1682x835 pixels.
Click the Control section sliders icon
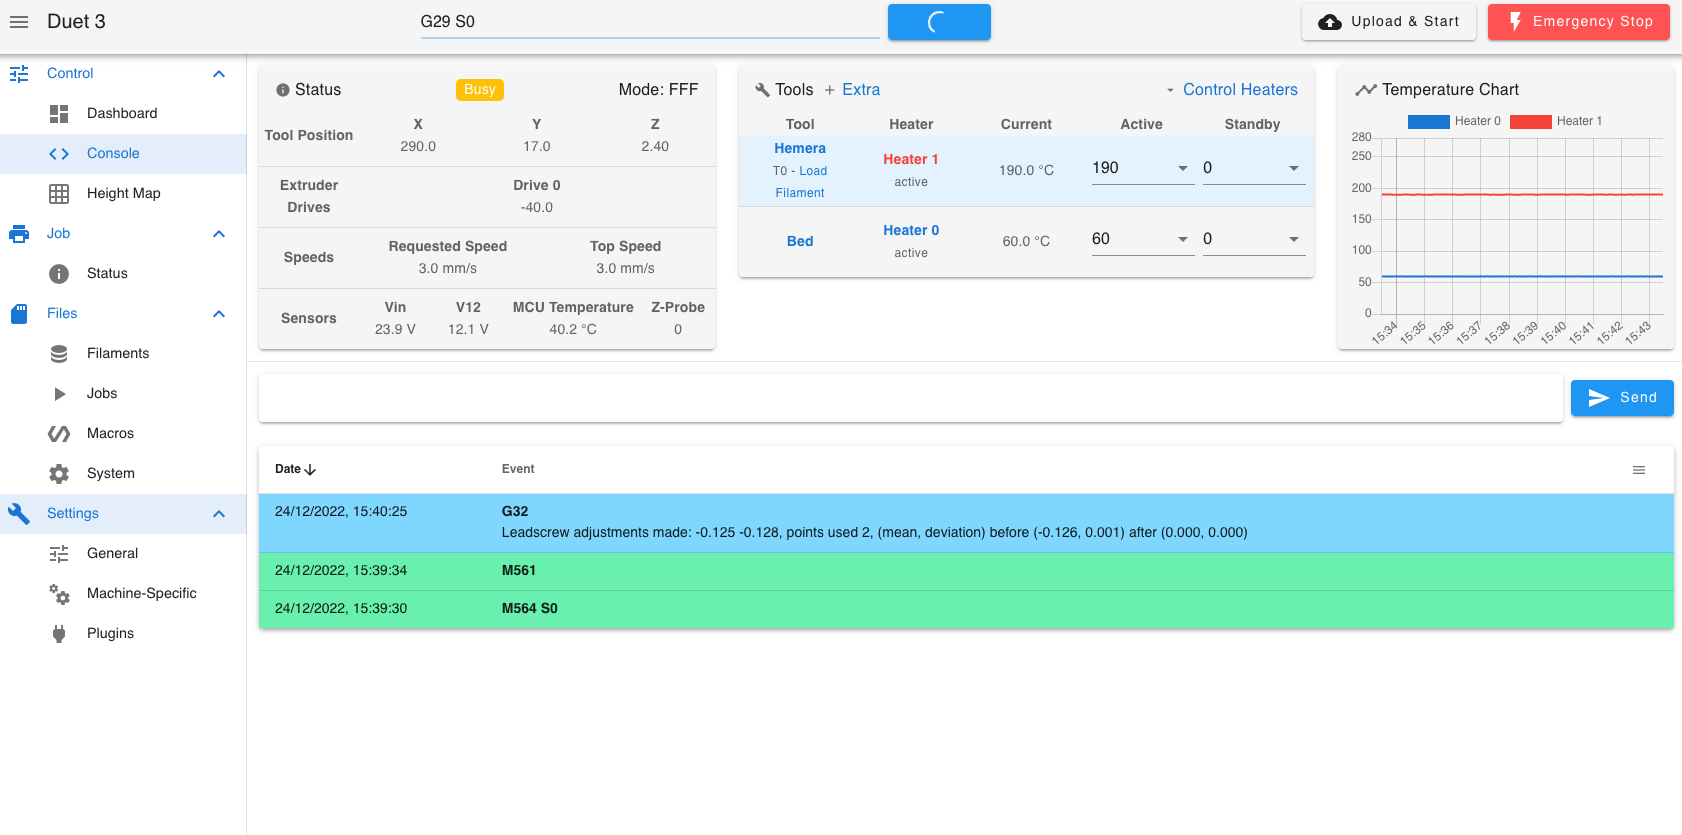(x=19, y=74)
